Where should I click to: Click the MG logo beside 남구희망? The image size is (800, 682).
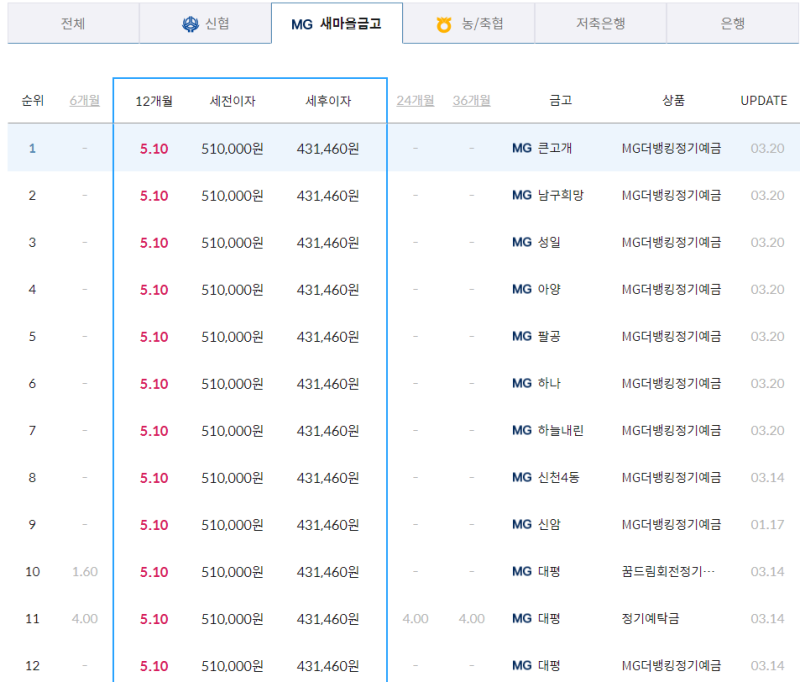tap(522, 195)
